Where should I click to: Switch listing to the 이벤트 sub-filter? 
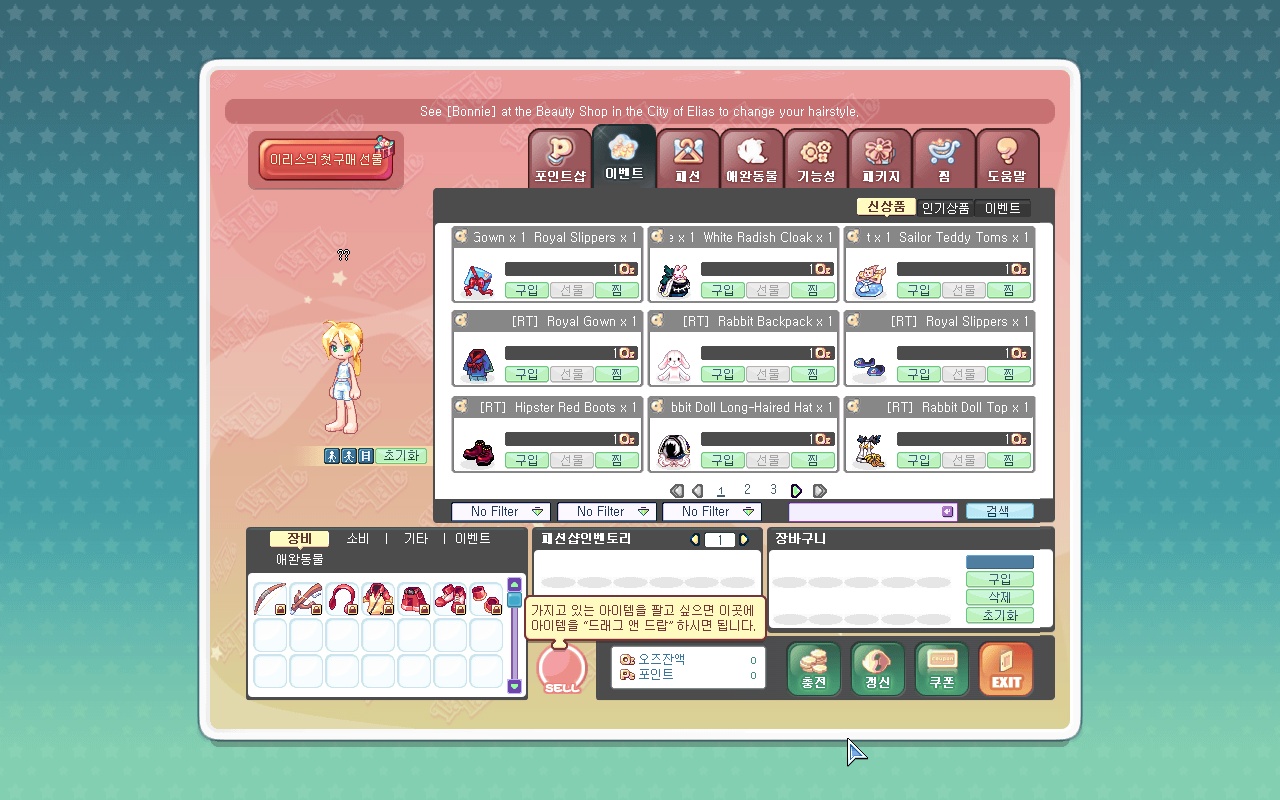[1003, 208]
